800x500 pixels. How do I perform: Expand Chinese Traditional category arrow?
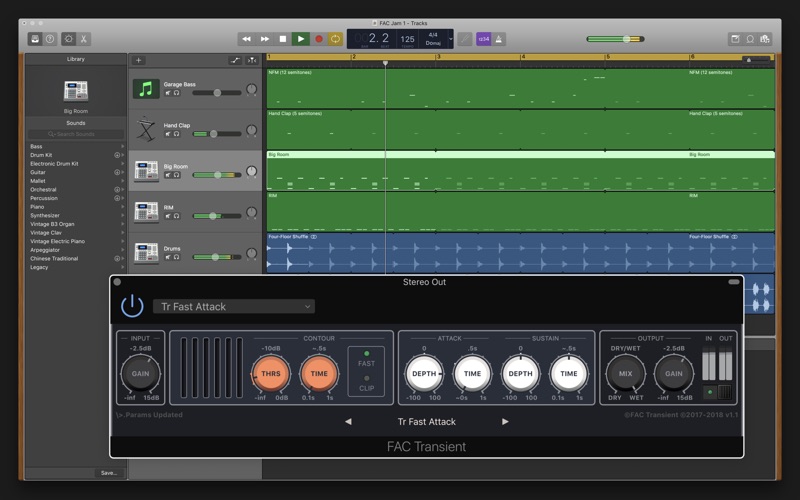[122, 259]
